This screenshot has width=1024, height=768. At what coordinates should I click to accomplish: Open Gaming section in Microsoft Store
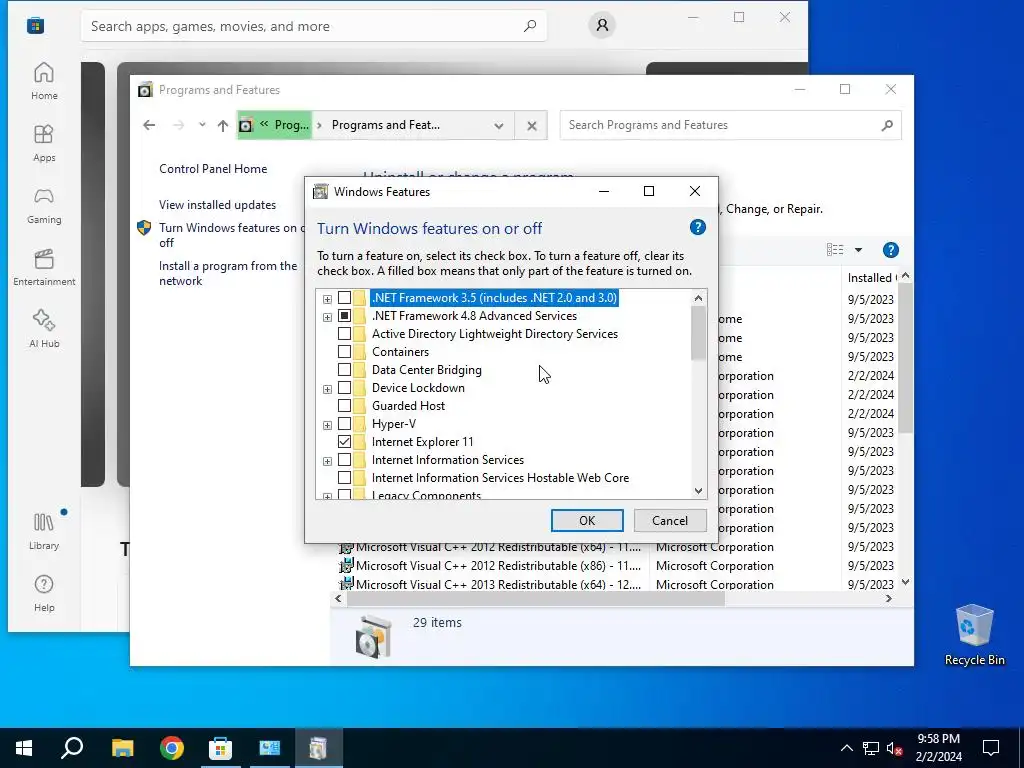click(44, 205)
